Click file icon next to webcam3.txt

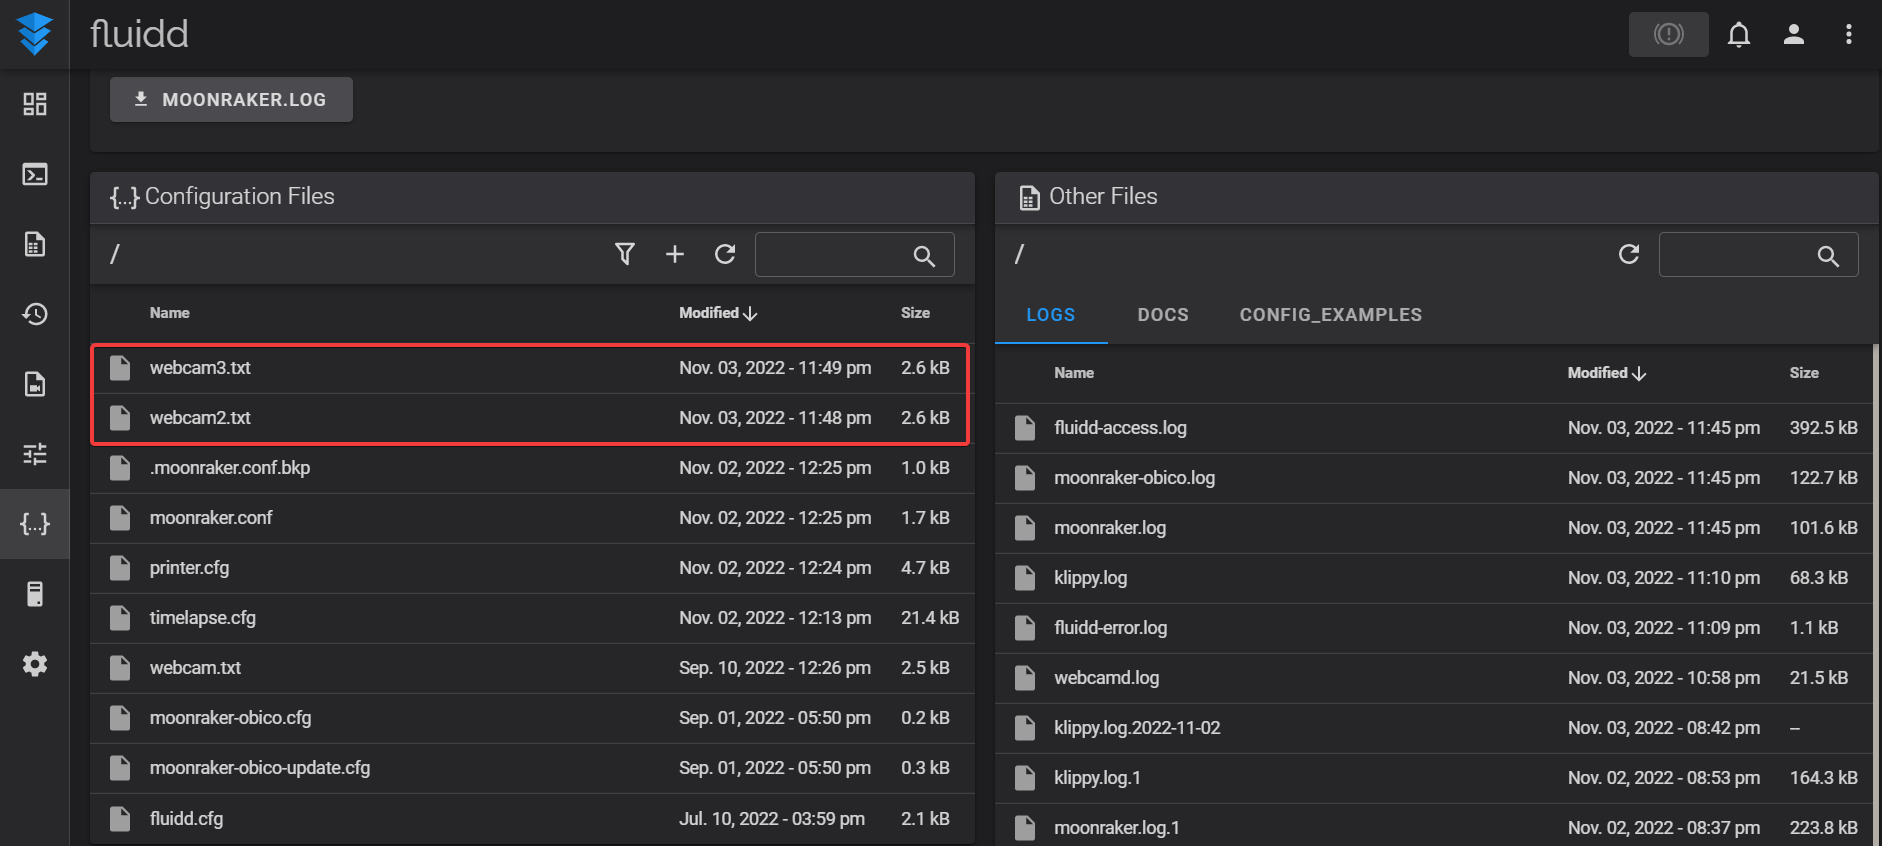coord(120,368)
